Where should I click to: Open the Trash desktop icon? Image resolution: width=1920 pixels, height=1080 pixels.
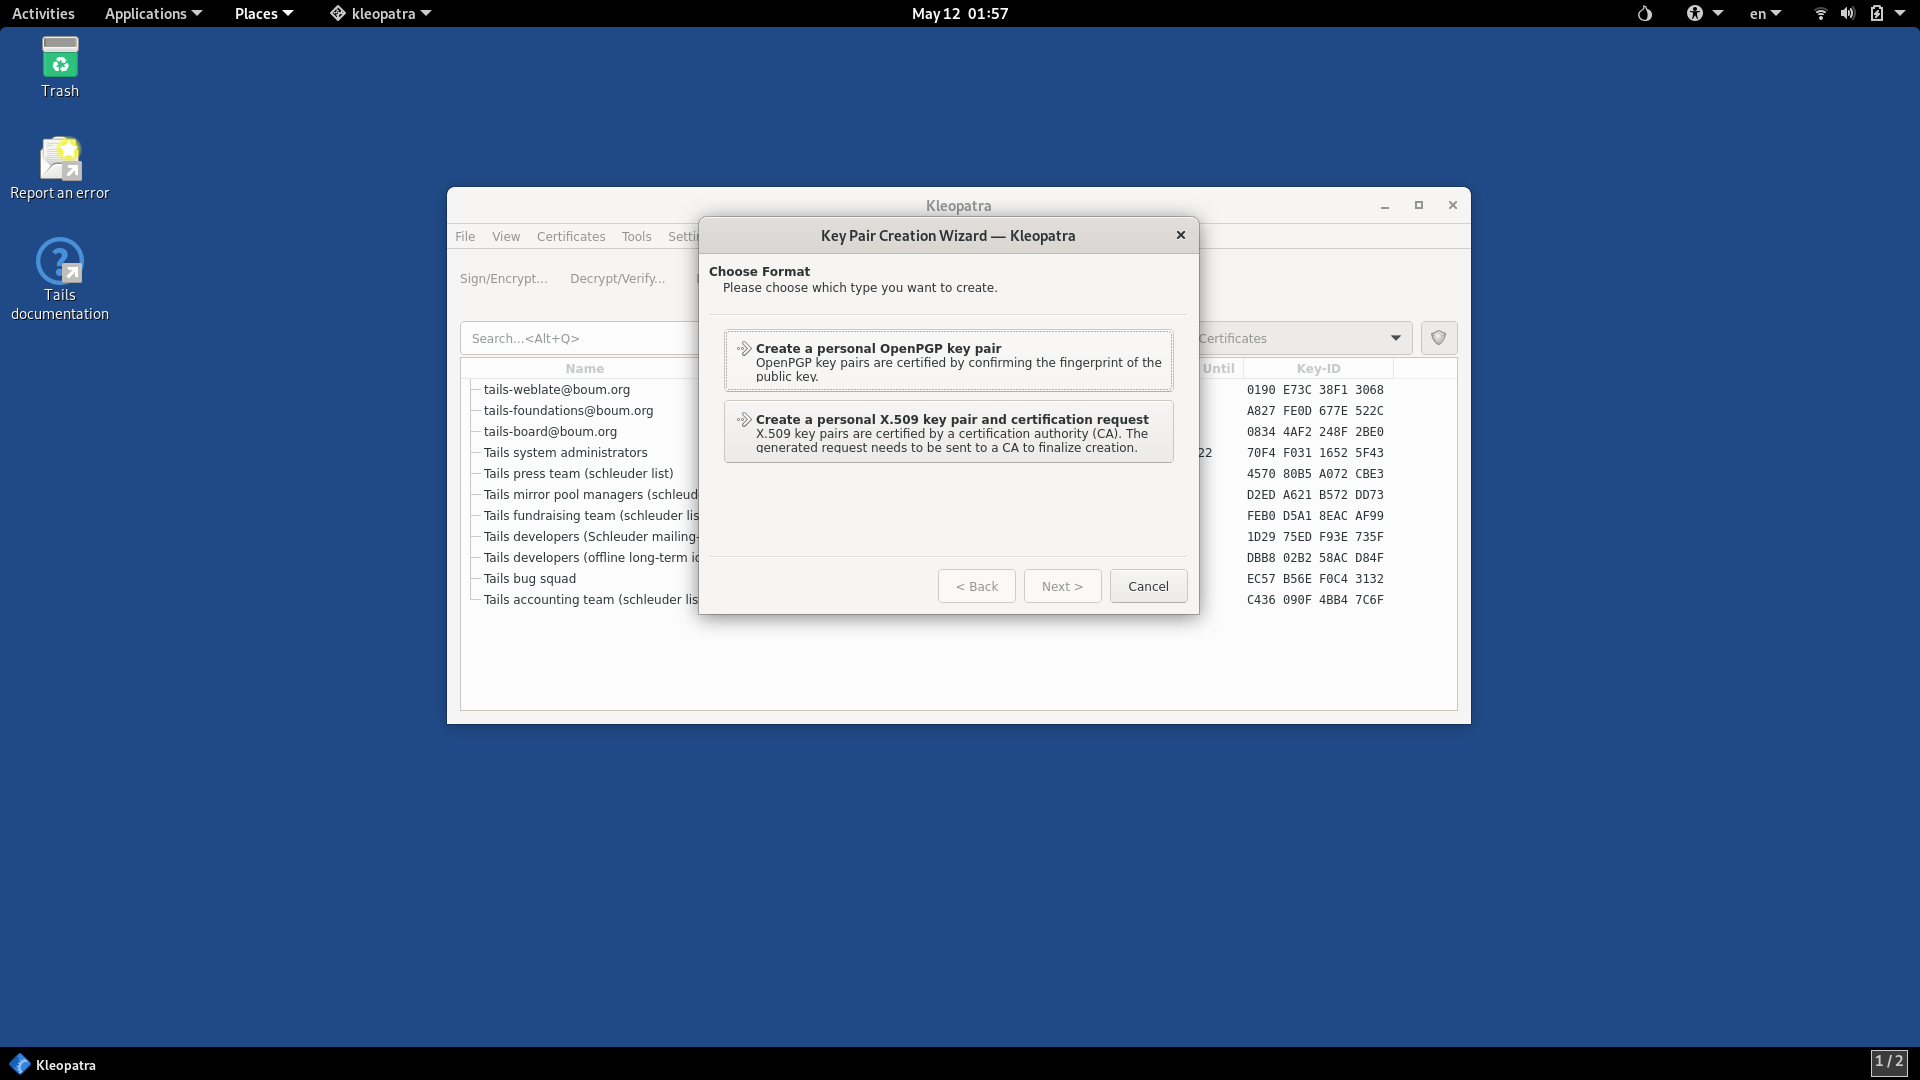point(60,67)
